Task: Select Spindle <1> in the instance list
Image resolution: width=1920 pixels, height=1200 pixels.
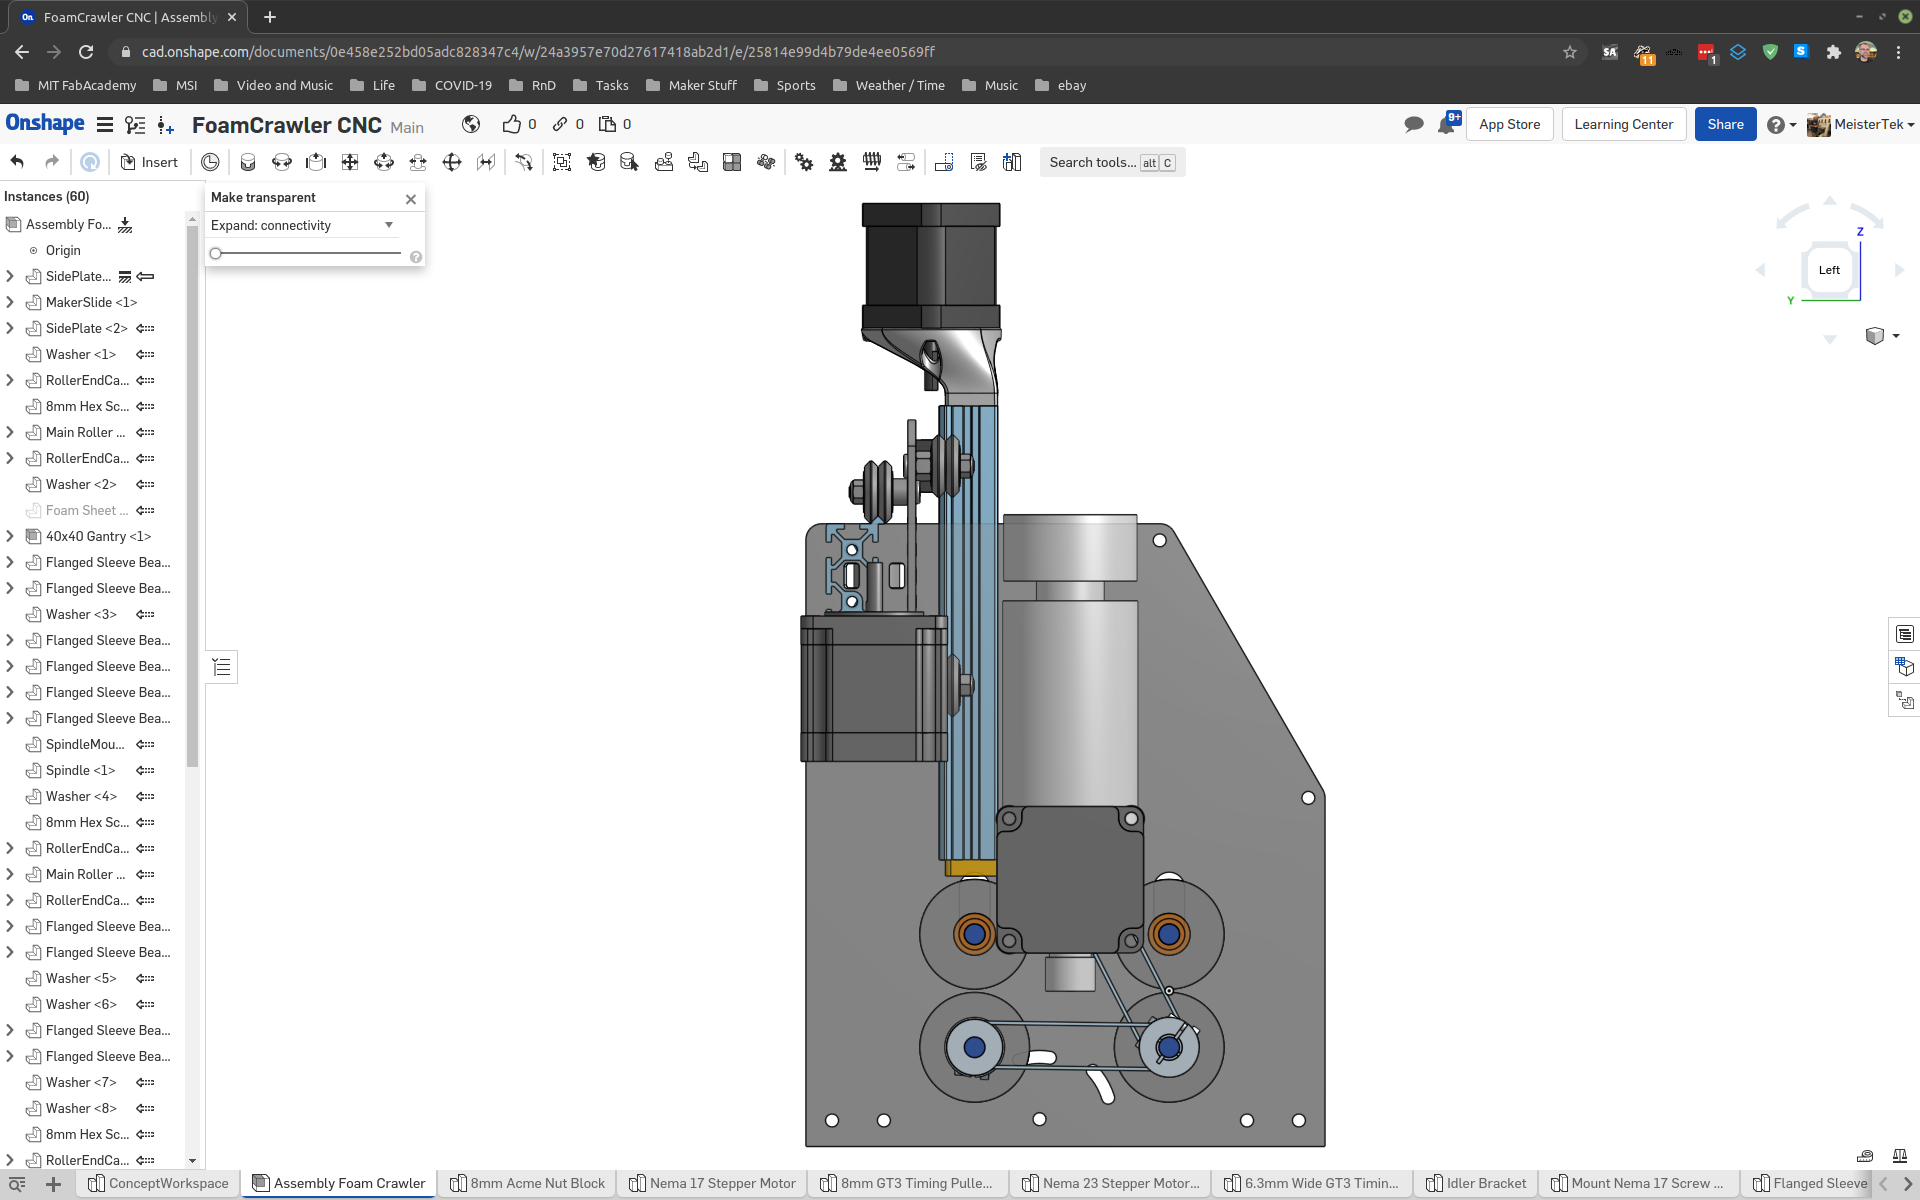Action: tap(80, 770)
